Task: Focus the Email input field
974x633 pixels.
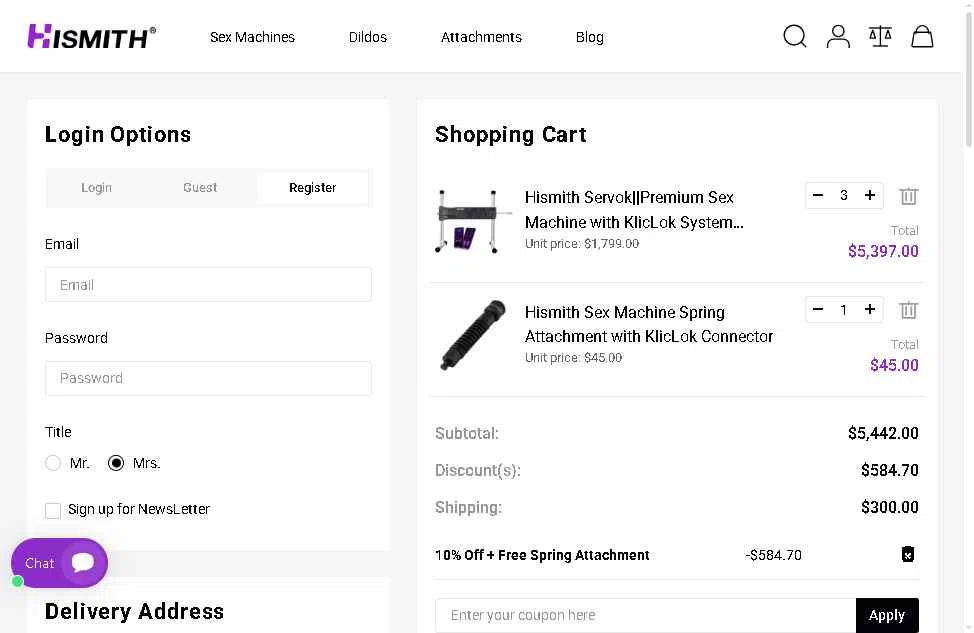Action: (x=208, y=285)
